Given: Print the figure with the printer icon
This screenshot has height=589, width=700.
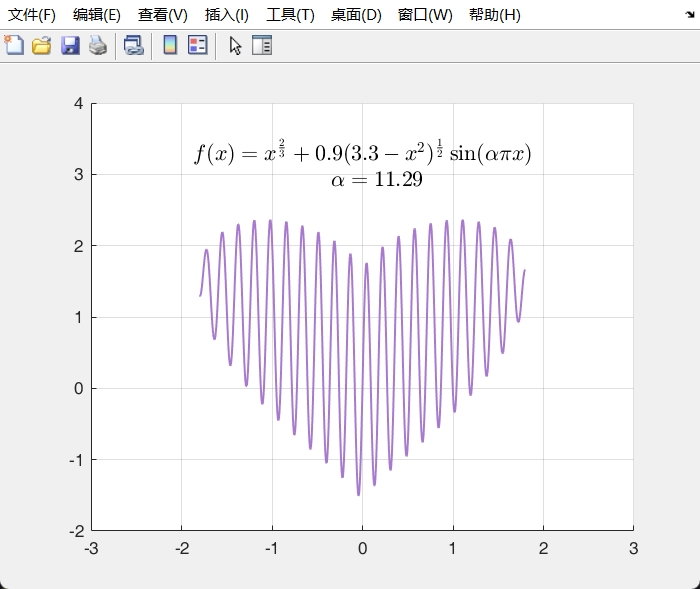Looking at the screenshot, I should click(97, 45).
